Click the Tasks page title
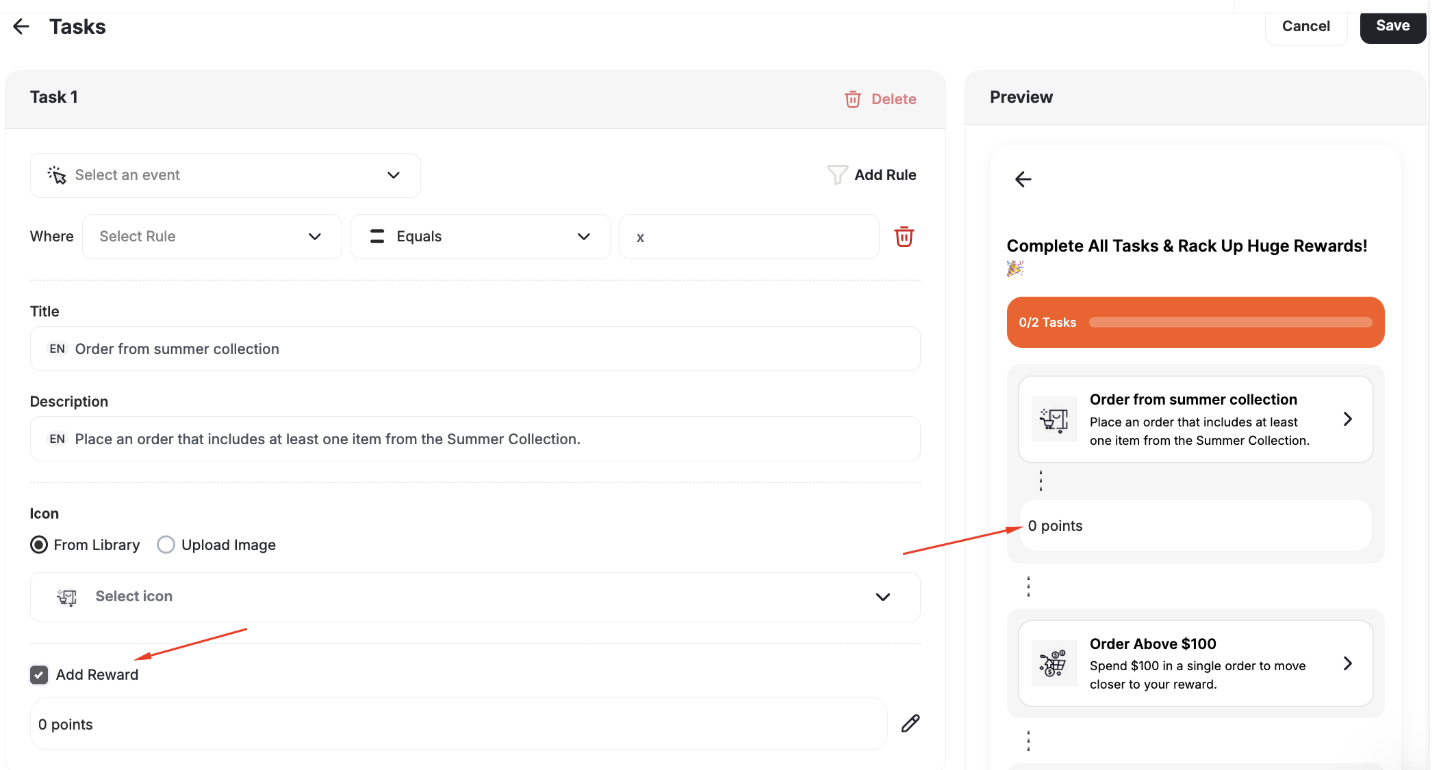The width and height of the screenshot is (1432, 770). pos(77,27)
